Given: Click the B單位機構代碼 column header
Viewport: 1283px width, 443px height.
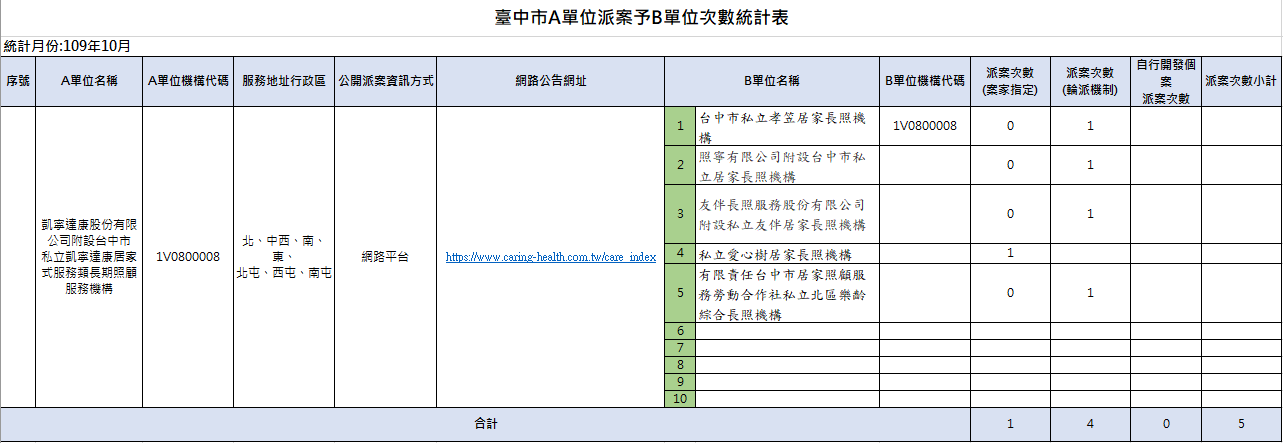Looking at the screenshot, I should pyautogui.click(x=925, y=81).
